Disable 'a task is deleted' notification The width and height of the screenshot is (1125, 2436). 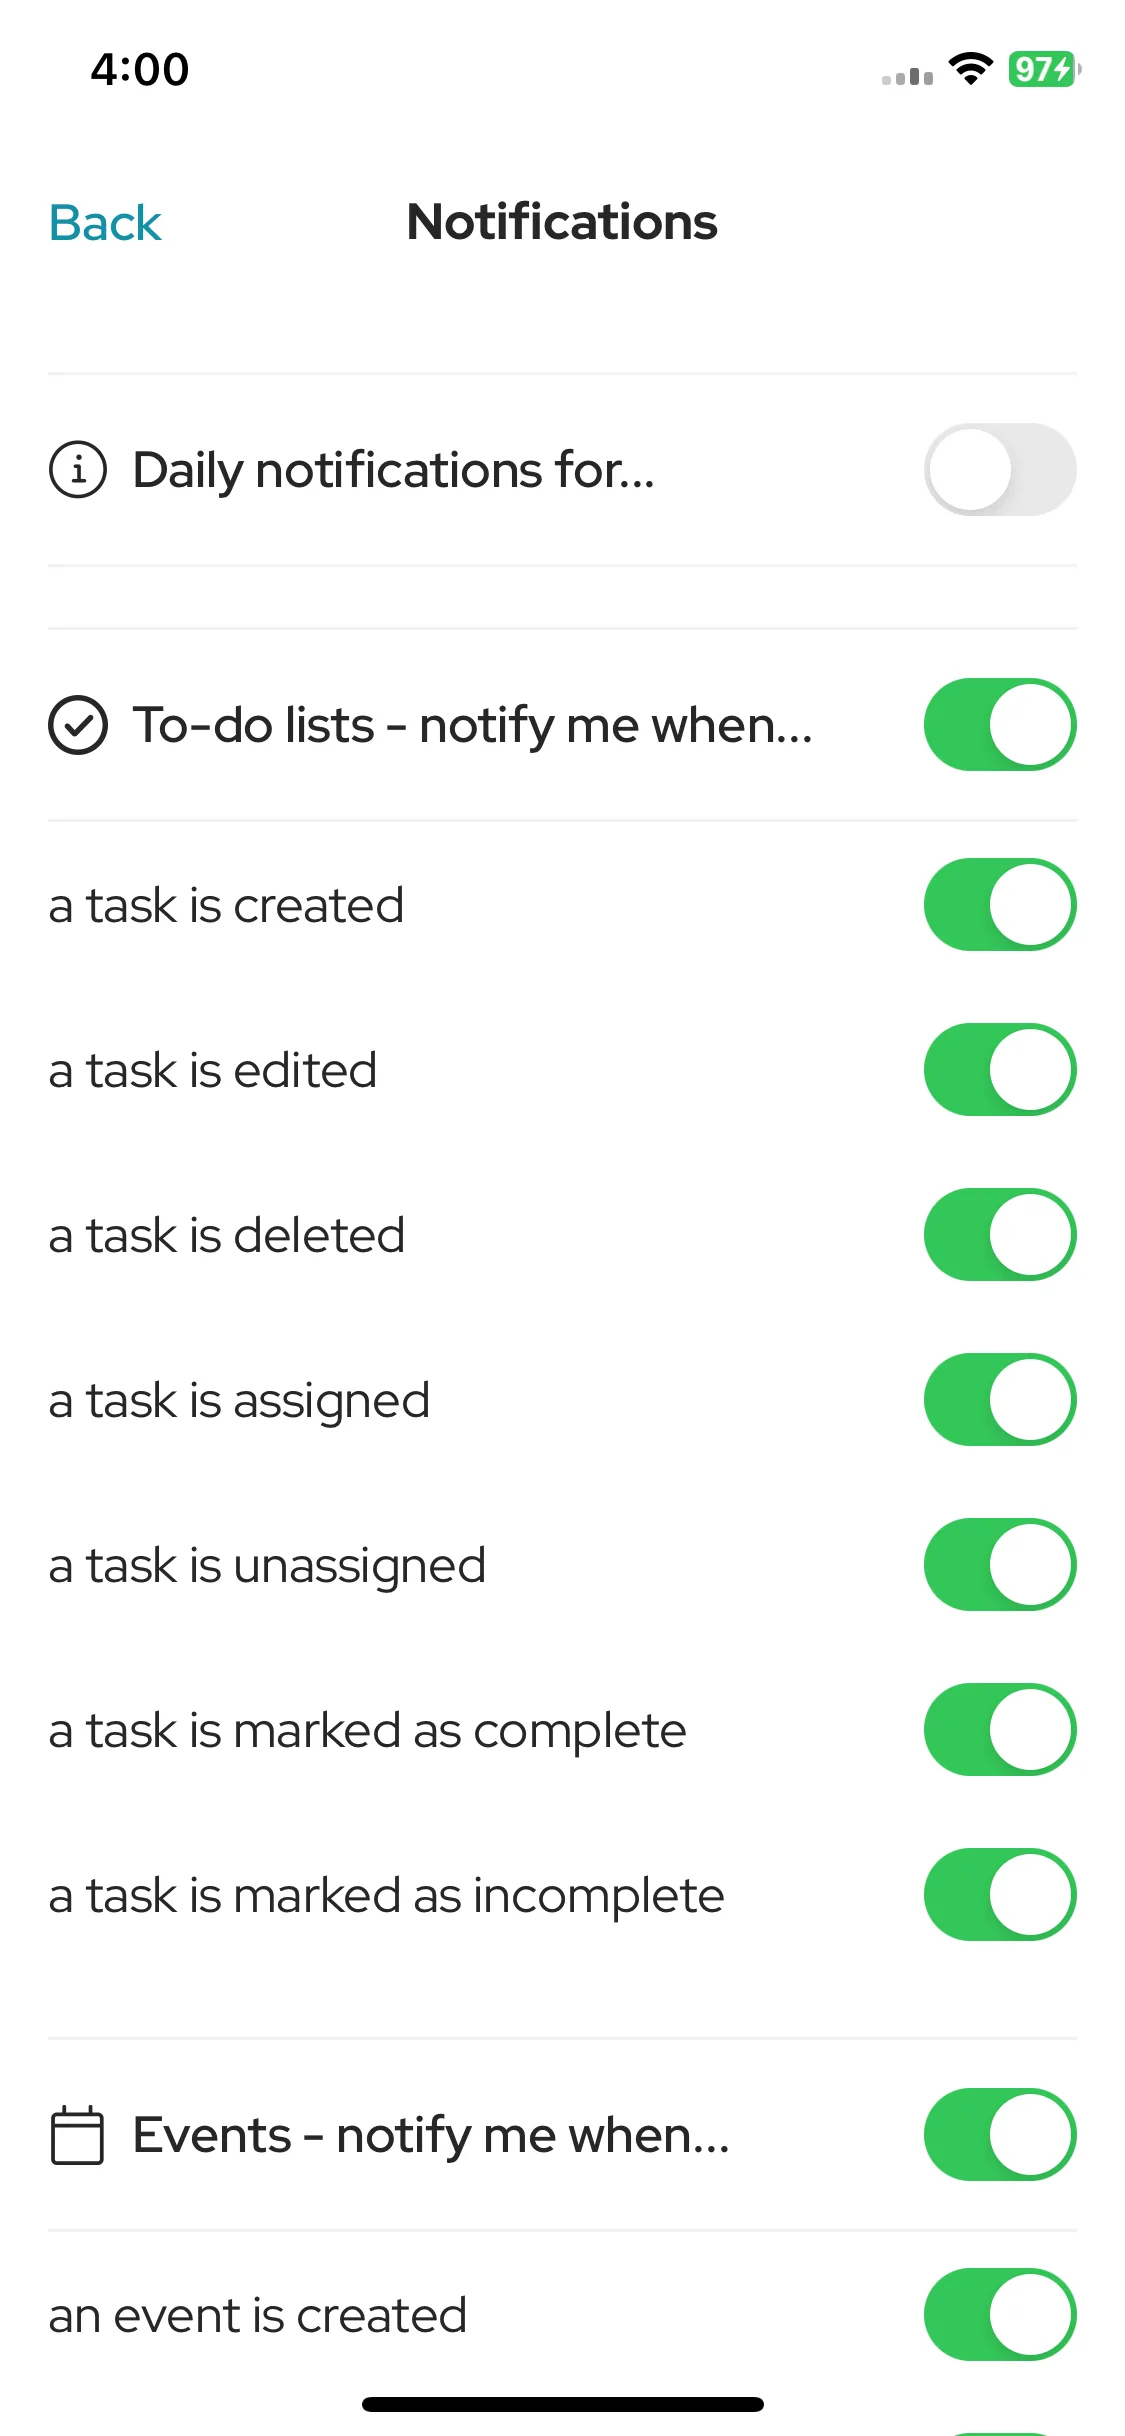coord(1000,1235)
